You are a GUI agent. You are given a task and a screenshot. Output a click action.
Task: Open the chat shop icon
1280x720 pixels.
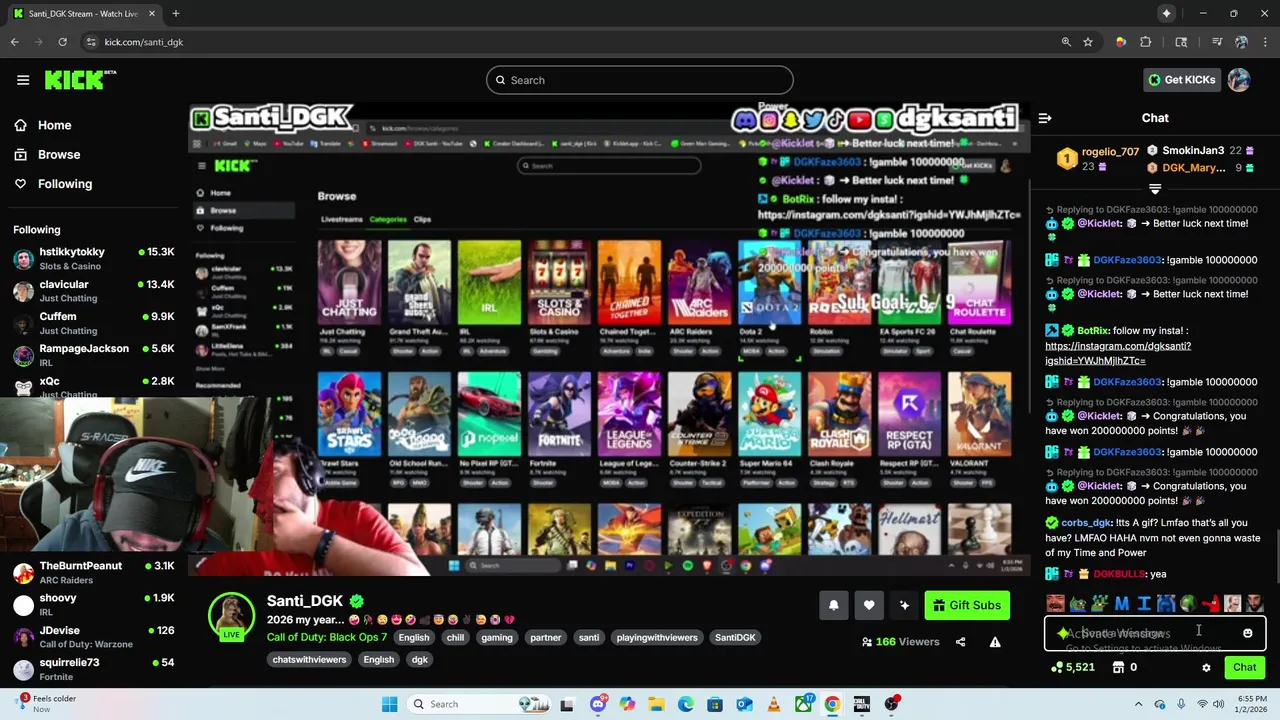pos(1118,668)
